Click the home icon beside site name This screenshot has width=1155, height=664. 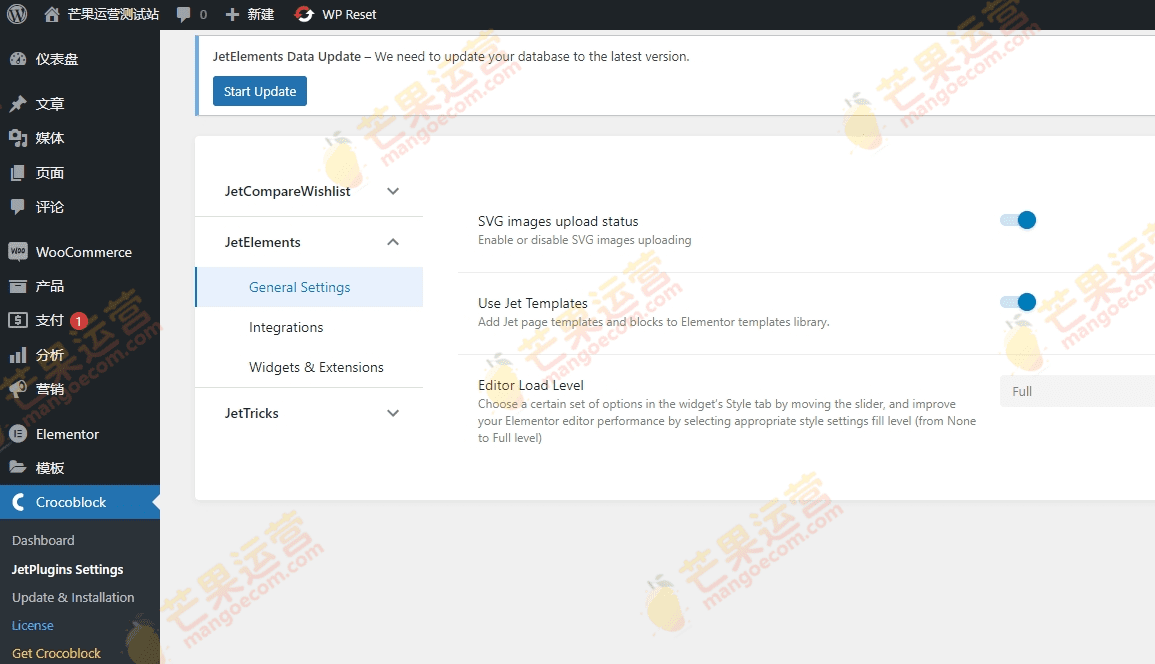52,14
